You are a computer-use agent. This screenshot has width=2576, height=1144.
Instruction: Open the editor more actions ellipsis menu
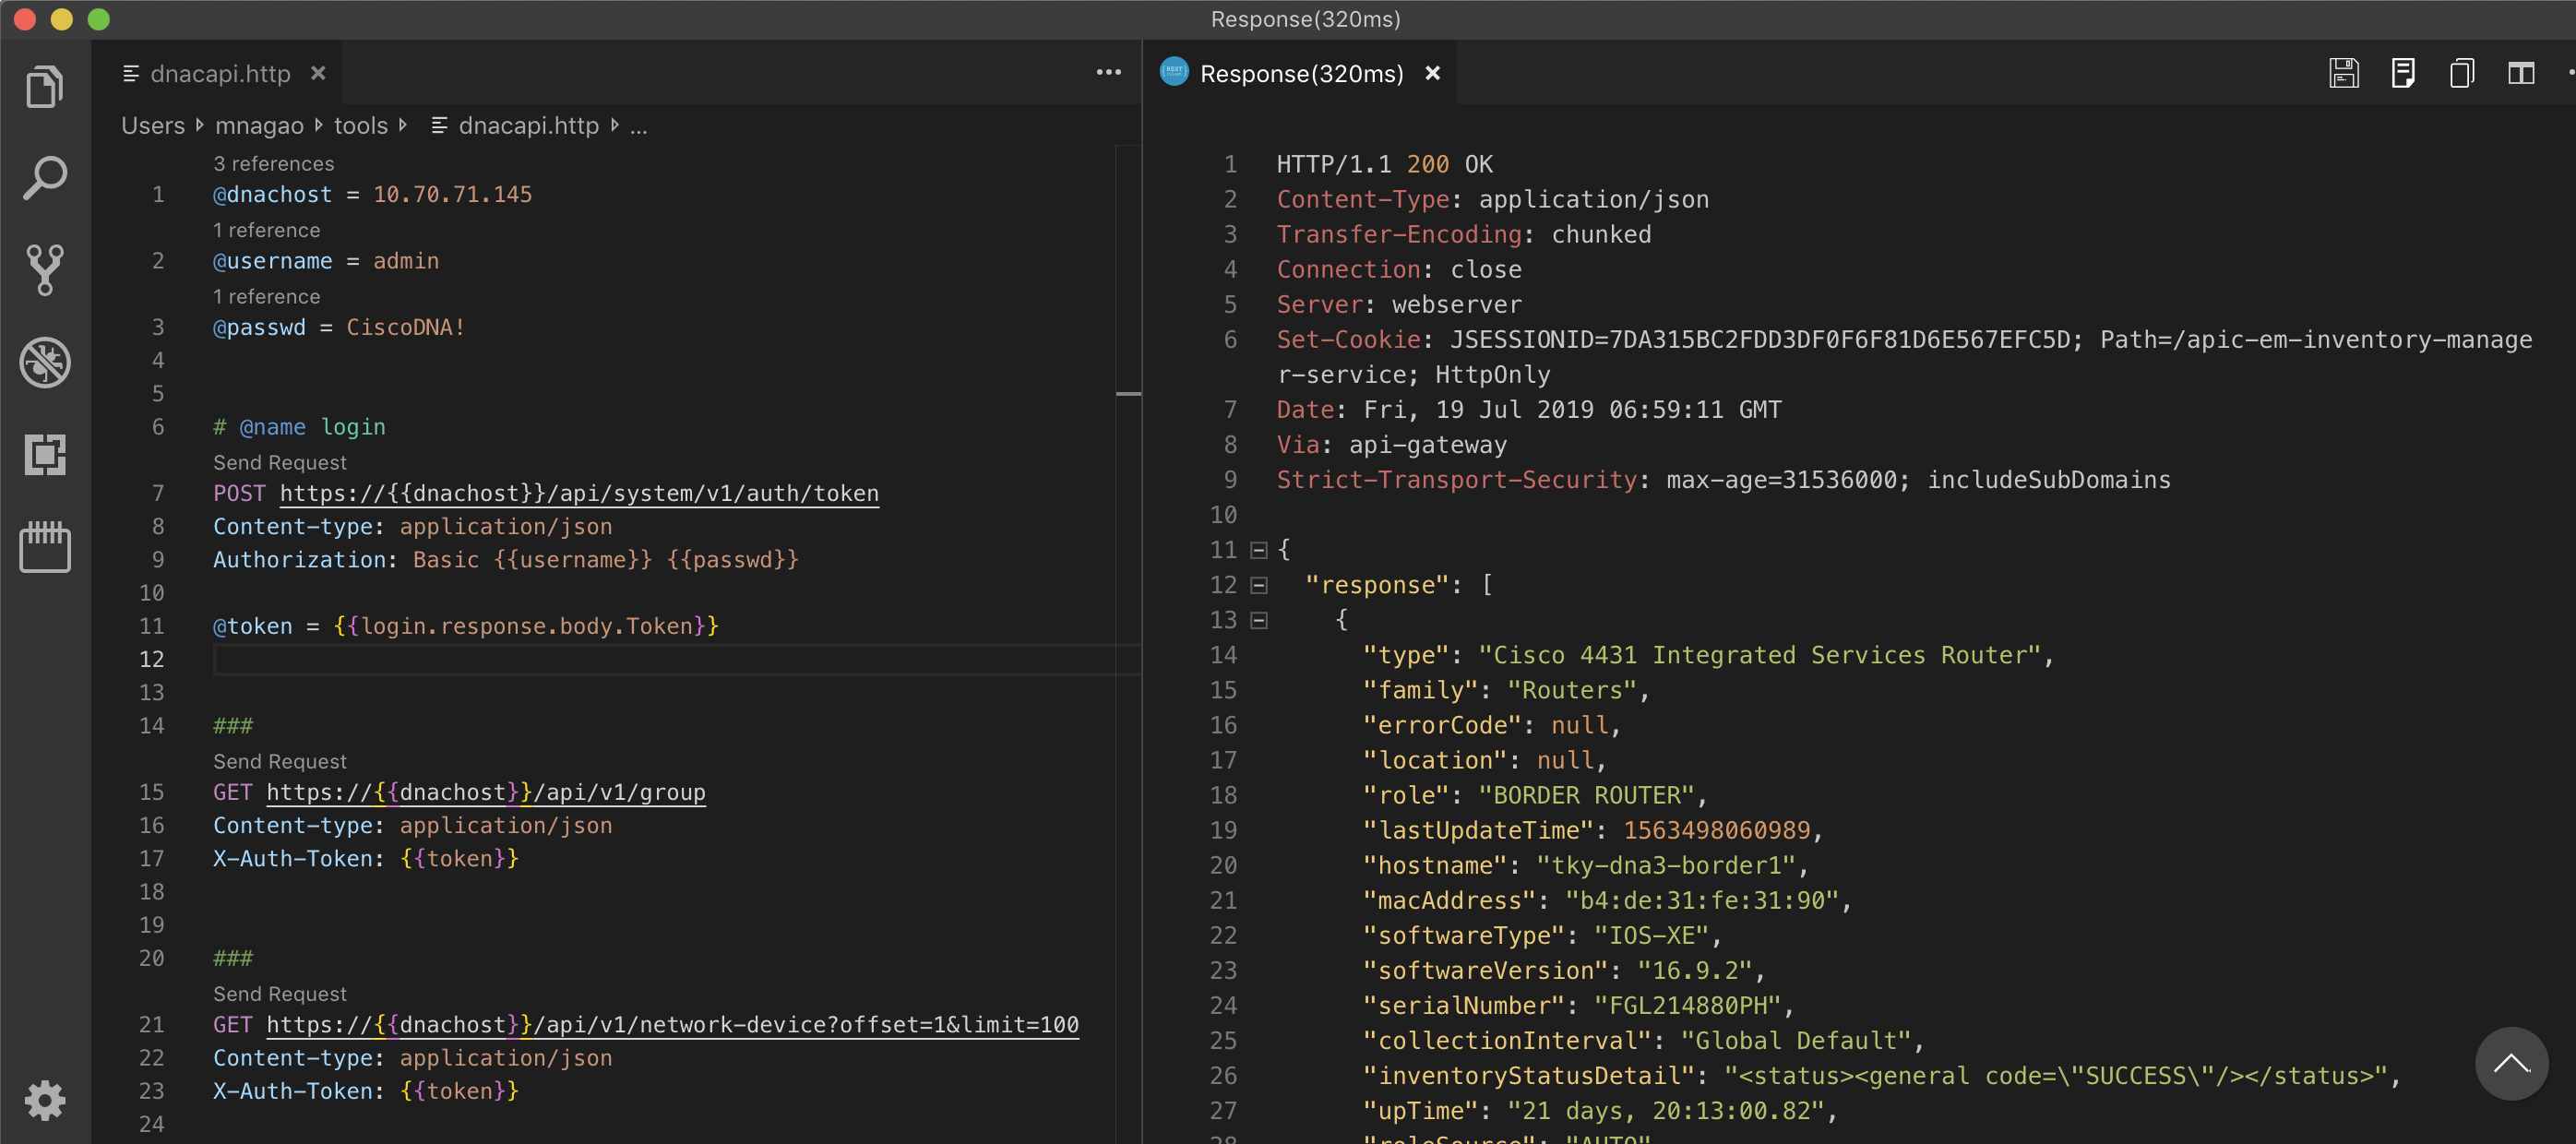pyautogui.click(x=1108, y=72)
